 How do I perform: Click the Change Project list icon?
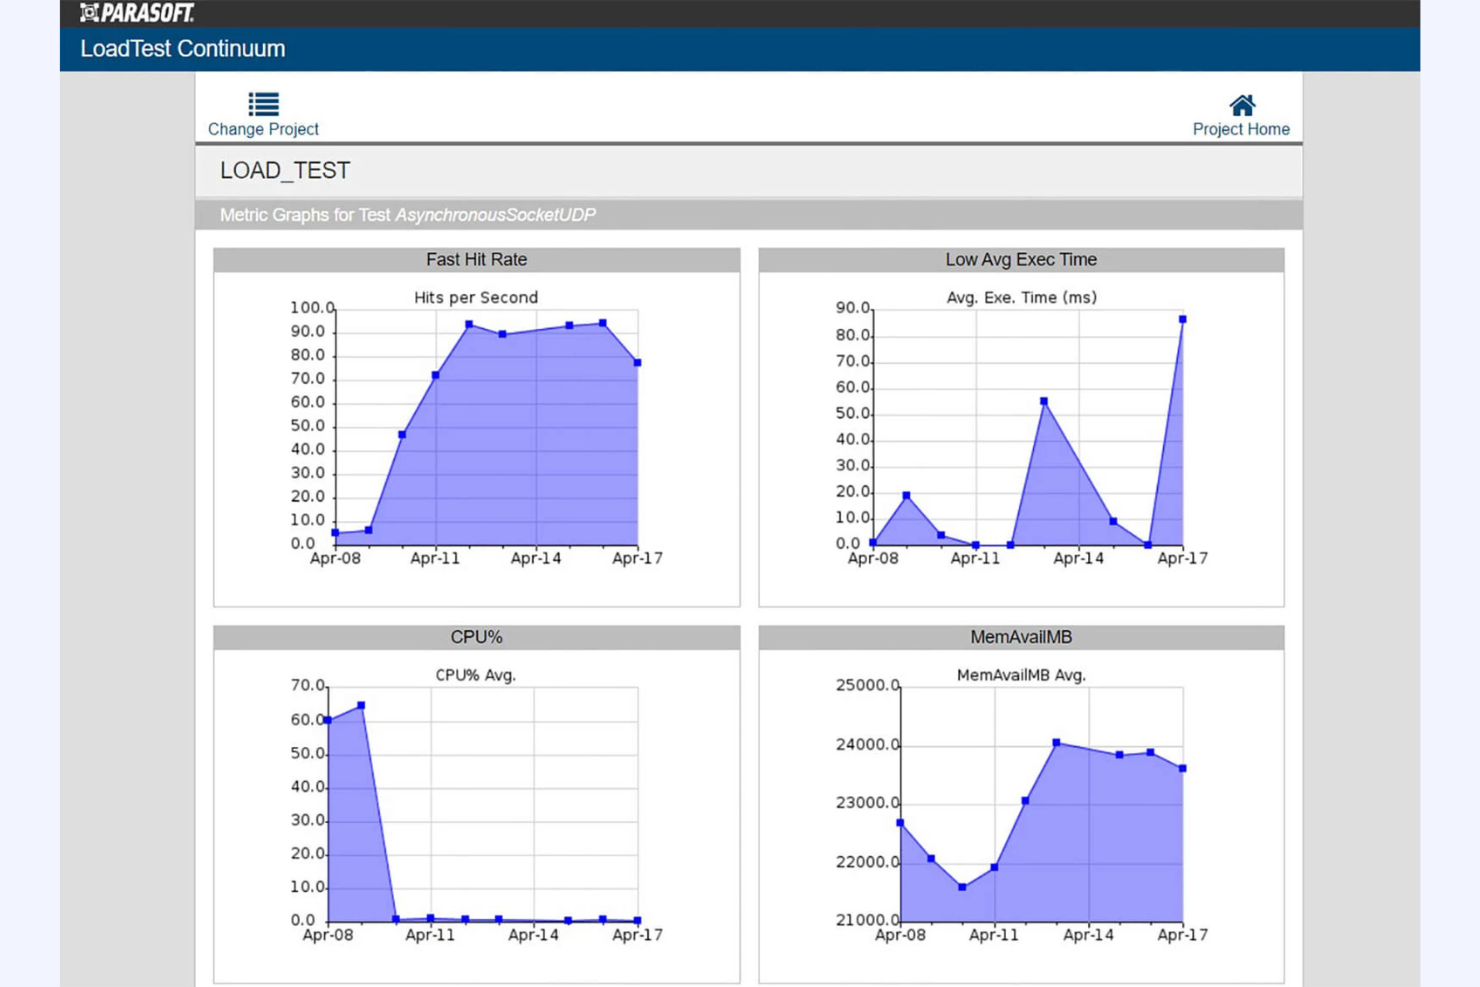coord(262,101)
